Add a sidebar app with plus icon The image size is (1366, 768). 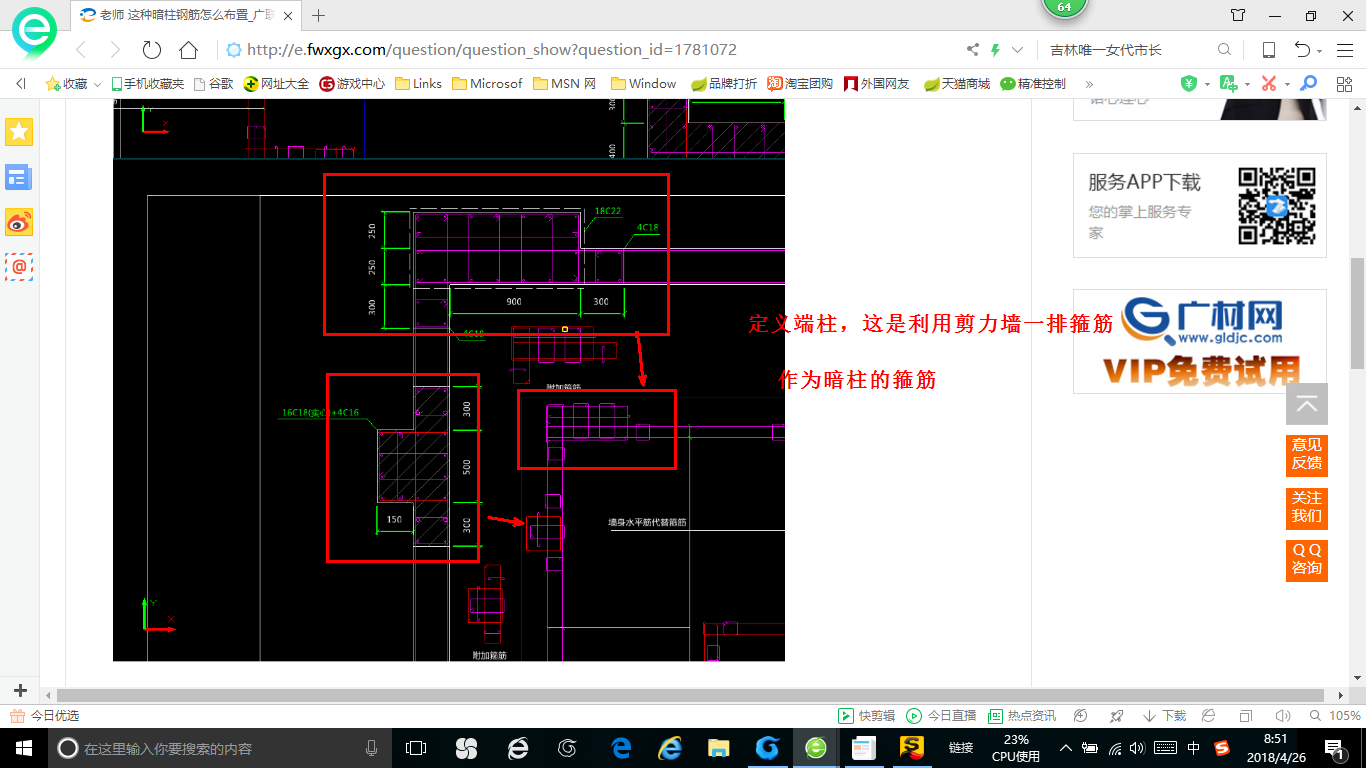21,691
